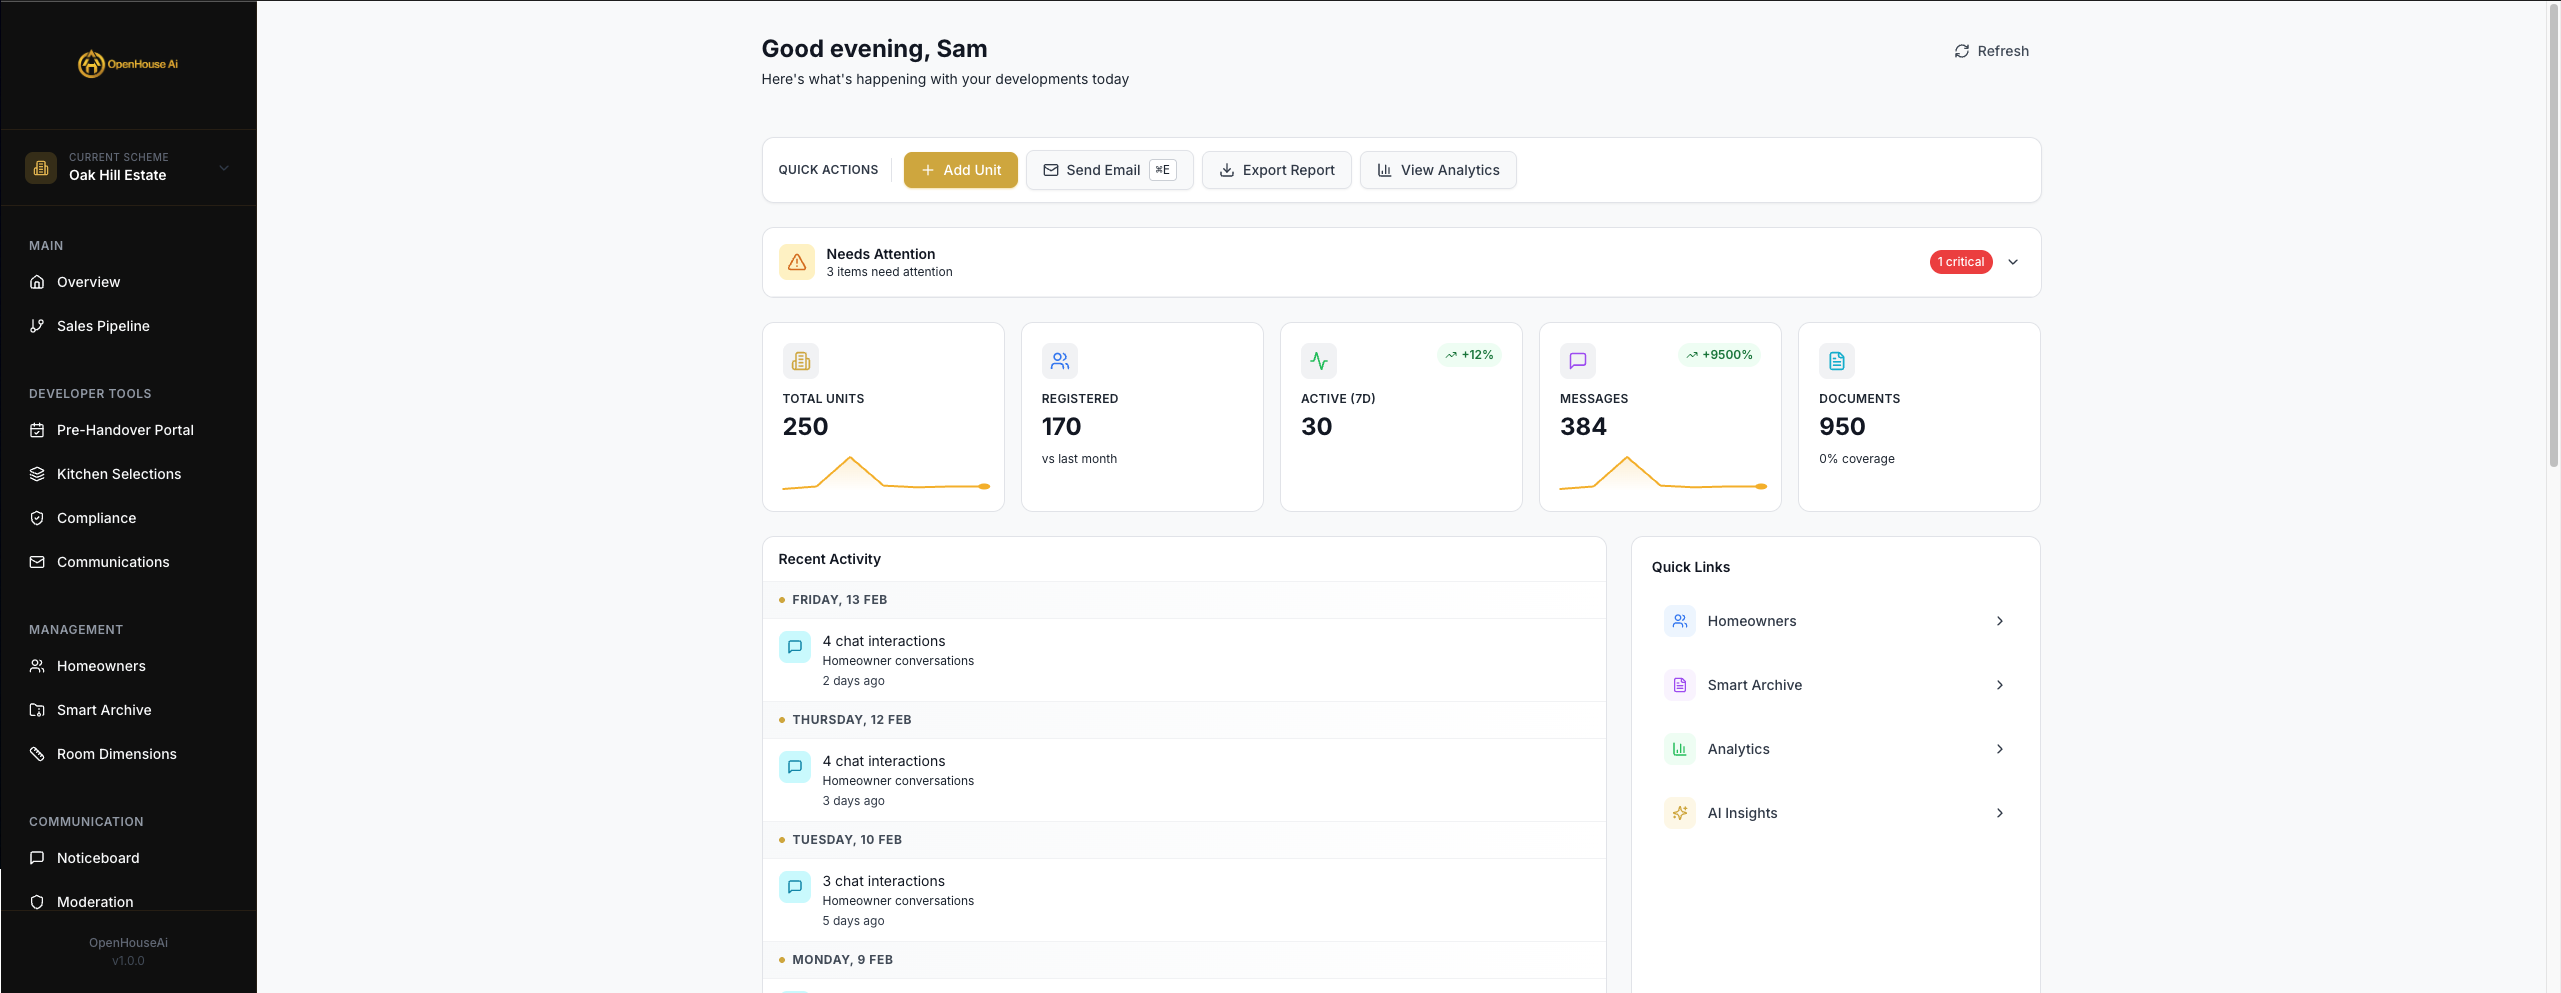Click the Kitchen Selections stacked-layers icon
The height and width of the screenshot is (993, 2561).
point(37,474)
